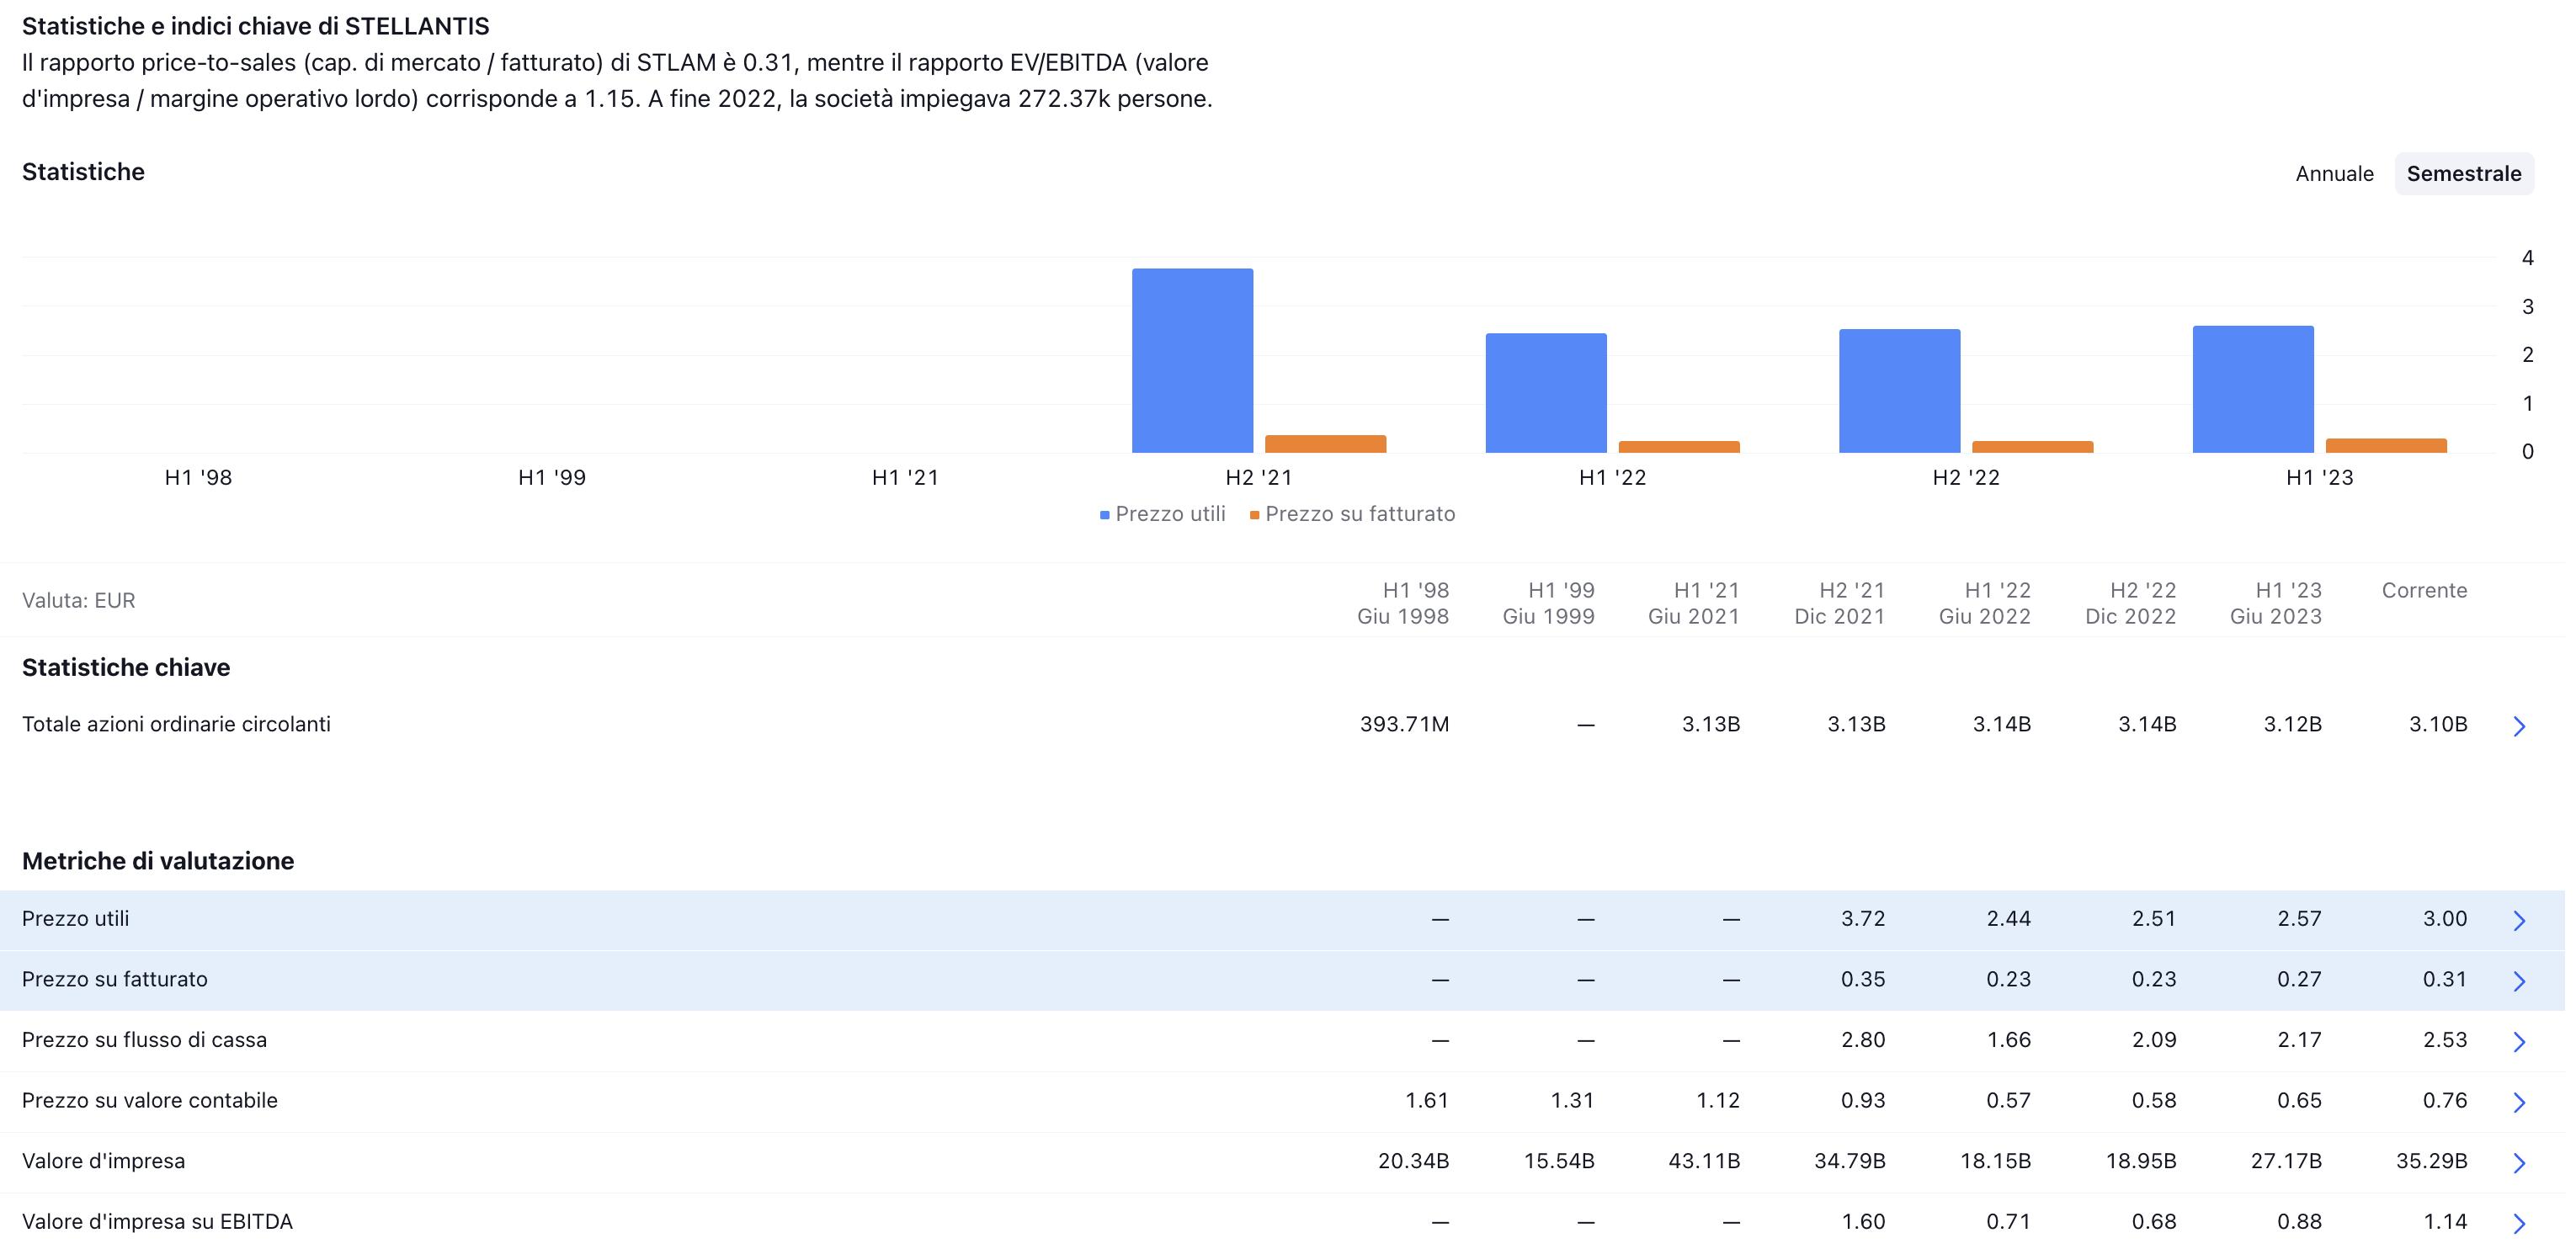Click the blue H1 '22 Prezzo utili bar
The image size is (2576, 1249).
click(x=1546, y=392)
